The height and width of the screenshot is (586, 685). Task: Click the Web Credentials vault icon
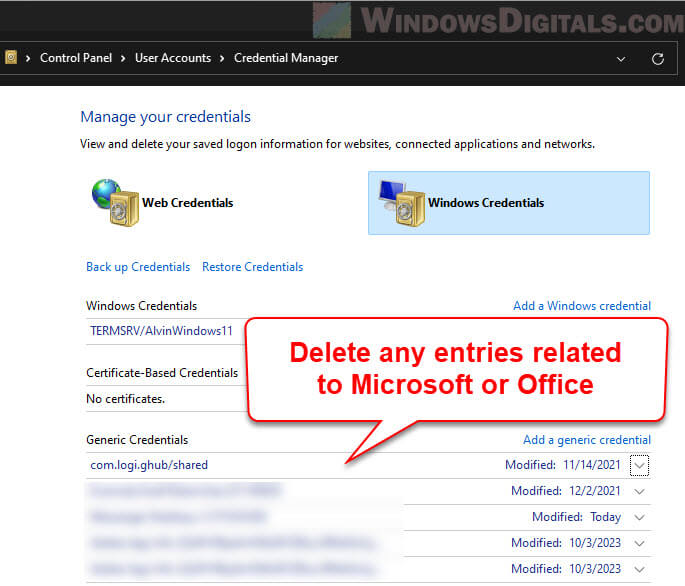(115, 202)
